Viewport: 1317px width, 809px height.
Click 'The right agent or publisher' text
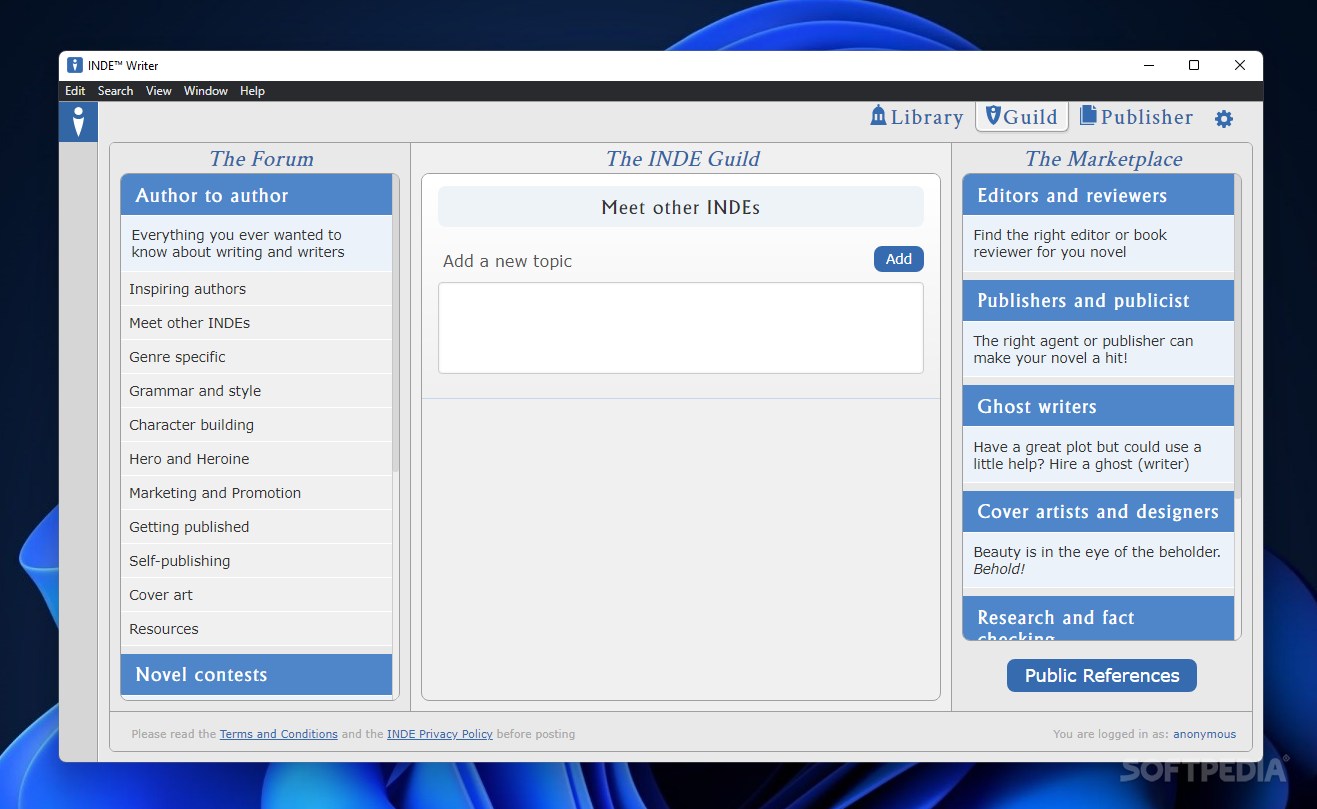click(x=1083, y=349)
